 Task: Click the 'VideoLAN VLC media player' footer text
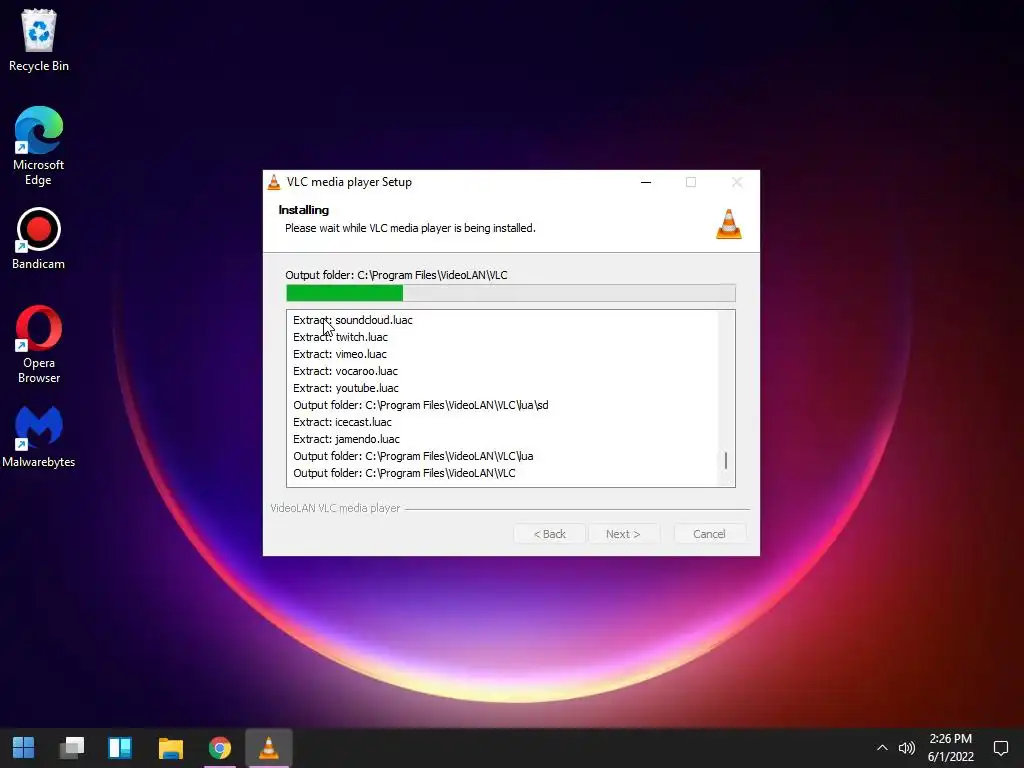pyautogui.click(x=335, y=508)
